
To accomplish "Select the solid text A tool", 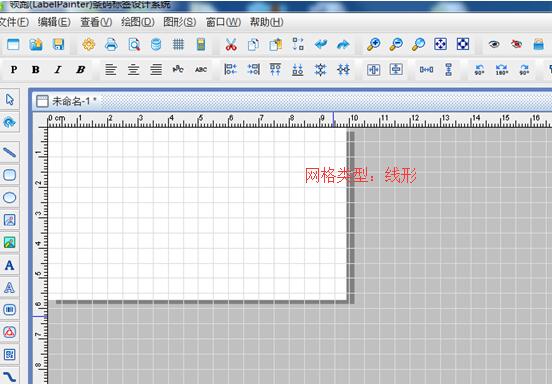I will (x=10, y=265).
